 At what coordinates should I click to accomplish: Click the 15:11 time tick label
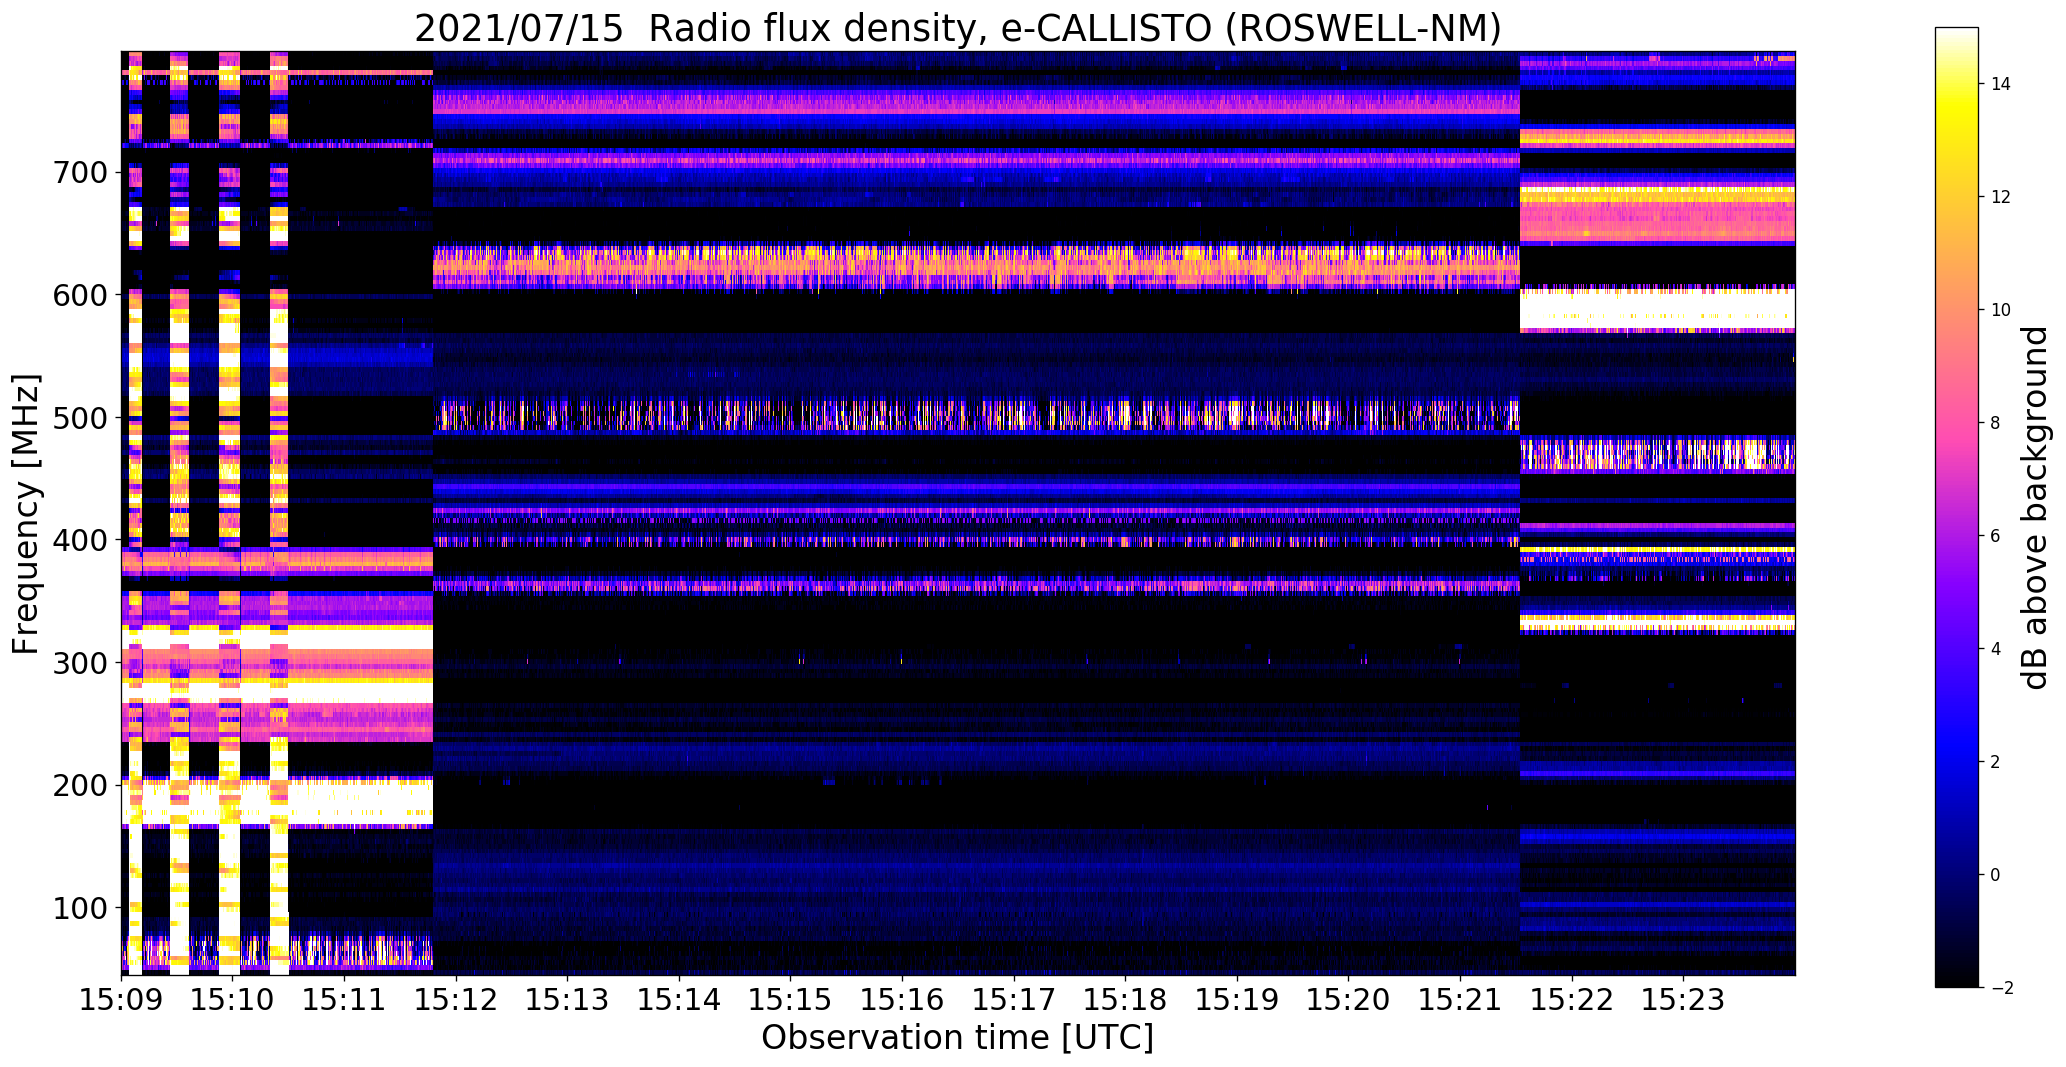(x=345, y=998)
